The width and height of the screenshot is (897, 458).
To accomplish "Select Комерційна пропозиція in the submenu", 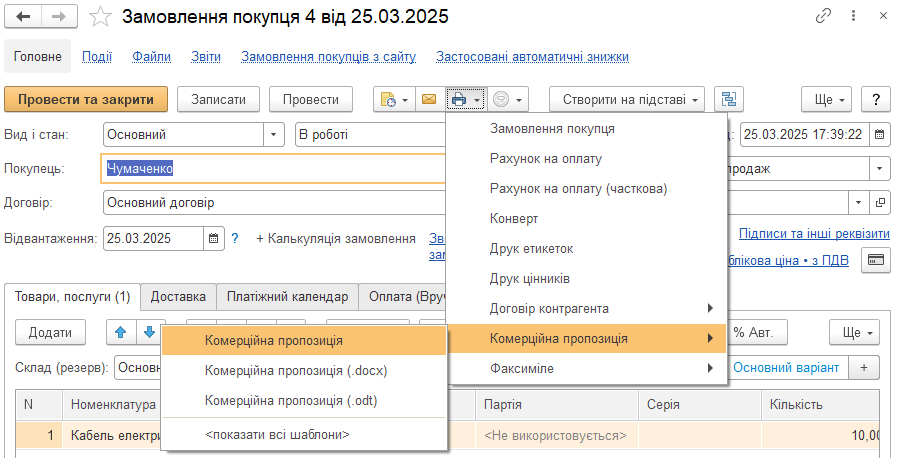I will [304, 341].
